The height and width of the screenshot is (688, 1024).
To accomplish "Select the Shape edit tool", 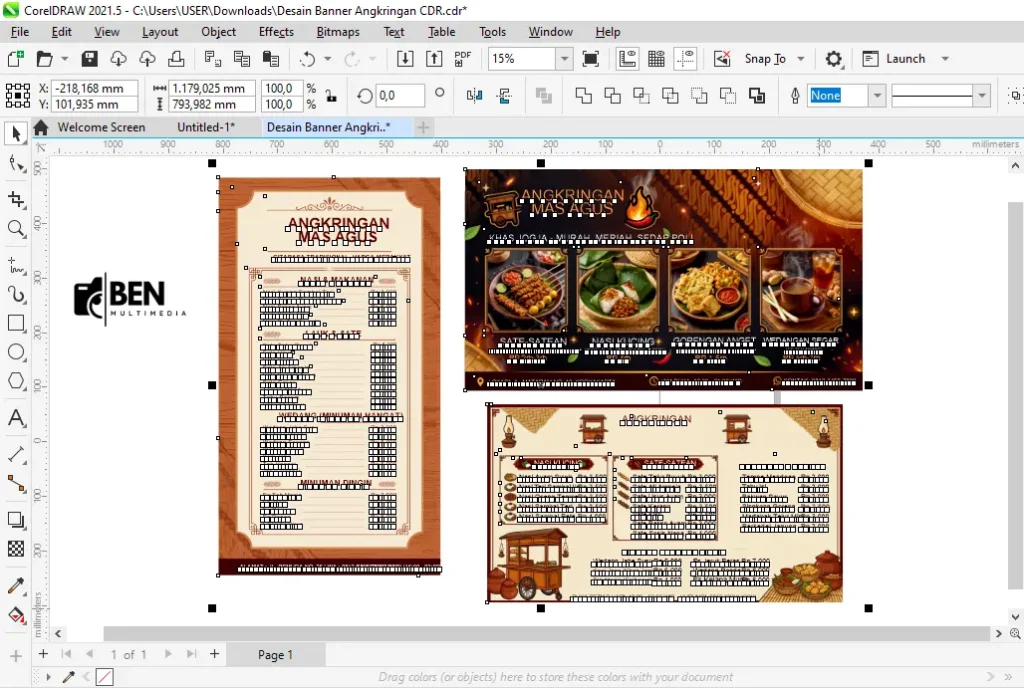I will coord(16,164).
